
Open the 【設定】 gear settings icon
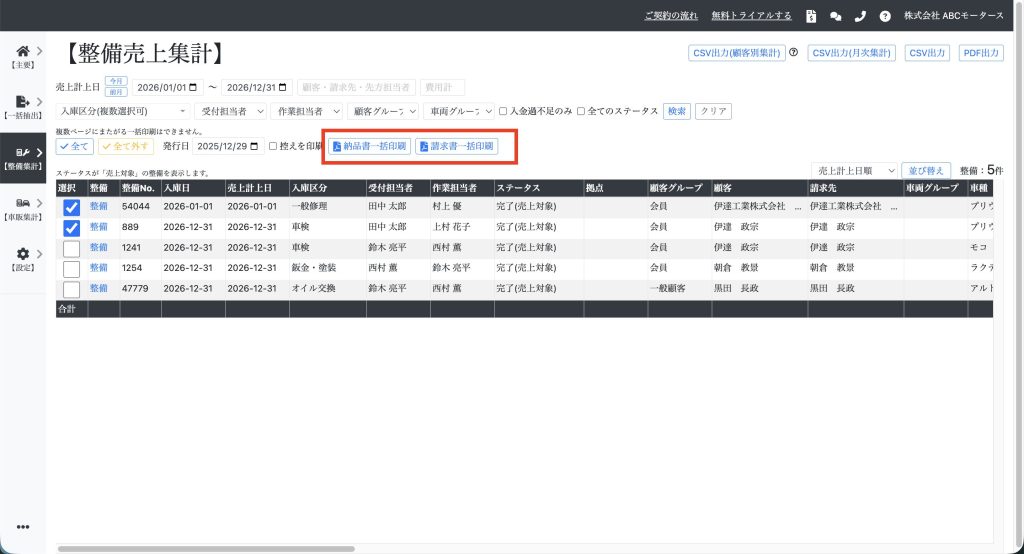pyautogui.click(x=22, y=255)
